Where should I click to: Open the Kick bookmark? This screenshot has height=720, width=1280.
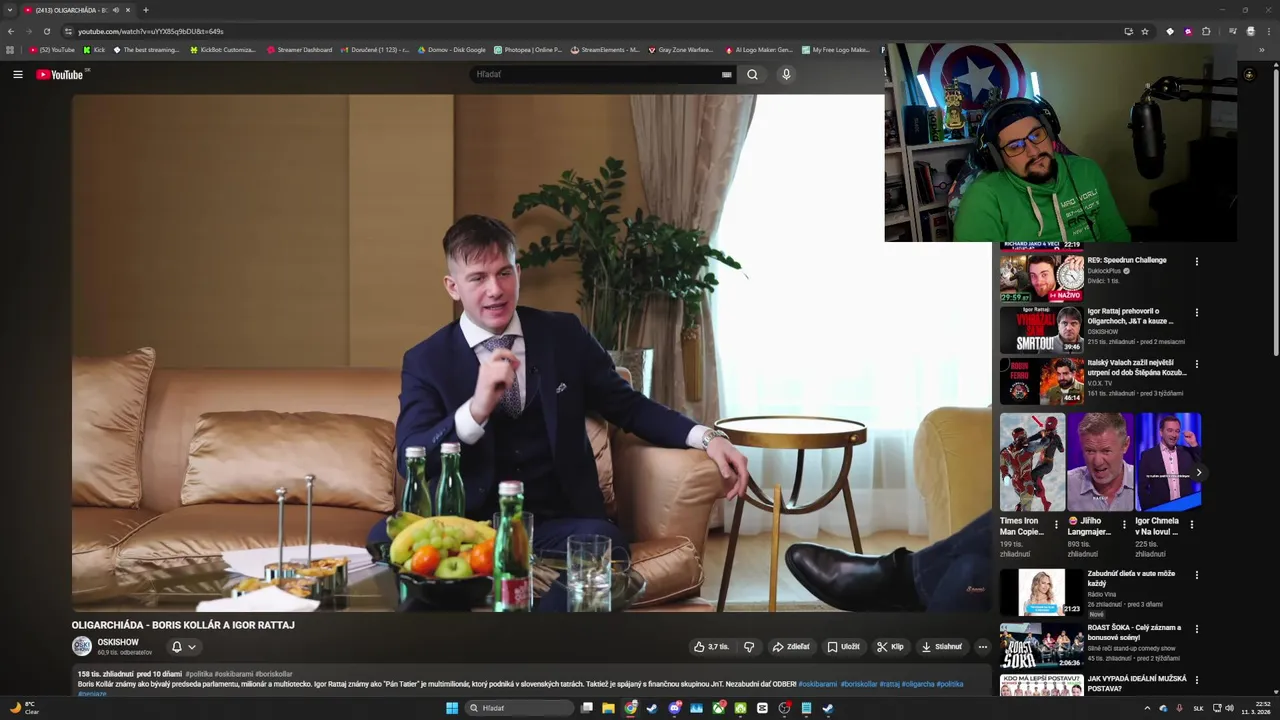point(94,49)
